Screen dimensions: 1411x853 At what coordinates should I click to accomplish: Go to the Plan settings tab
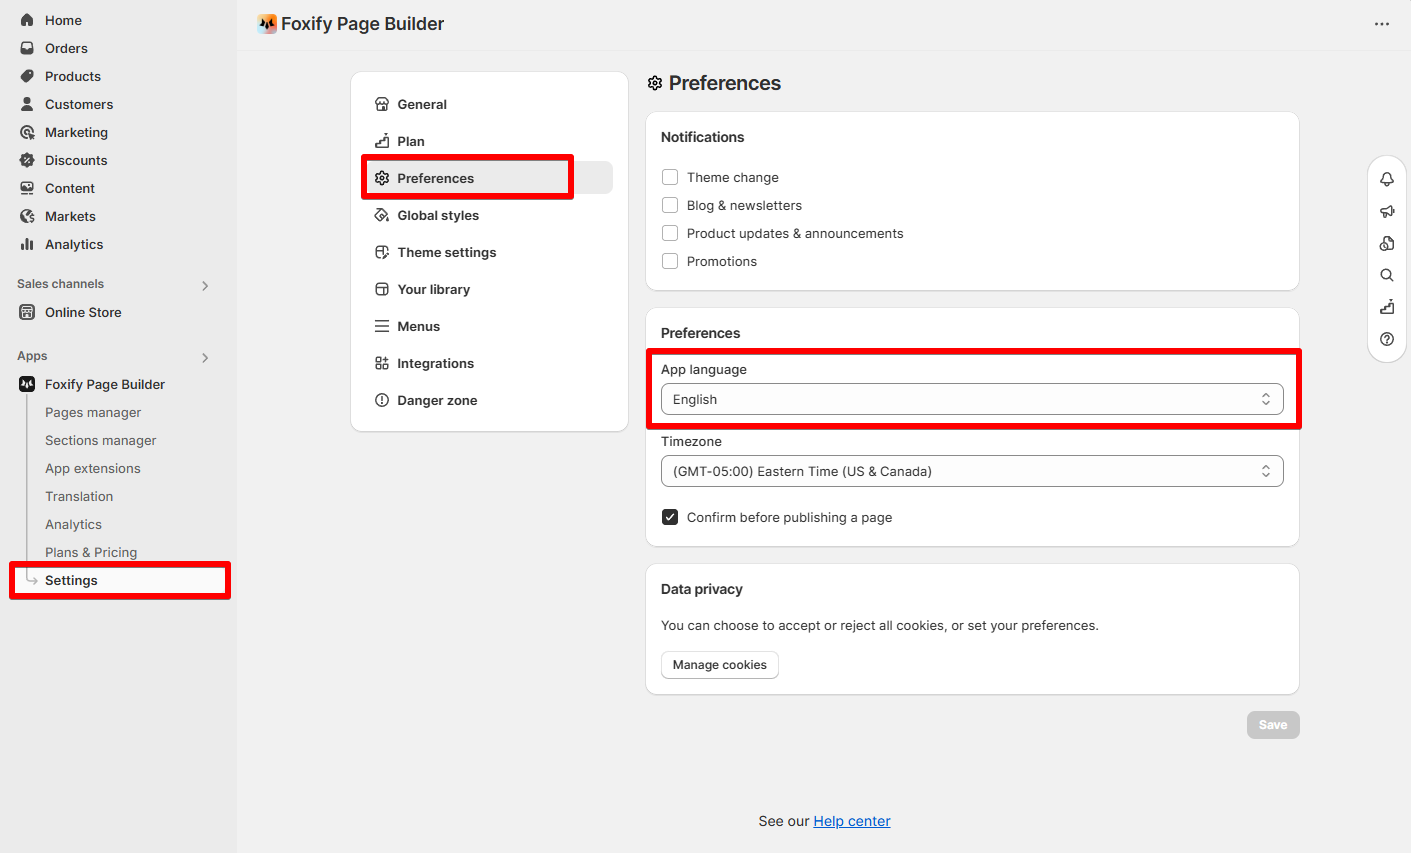tap(489, 141)
